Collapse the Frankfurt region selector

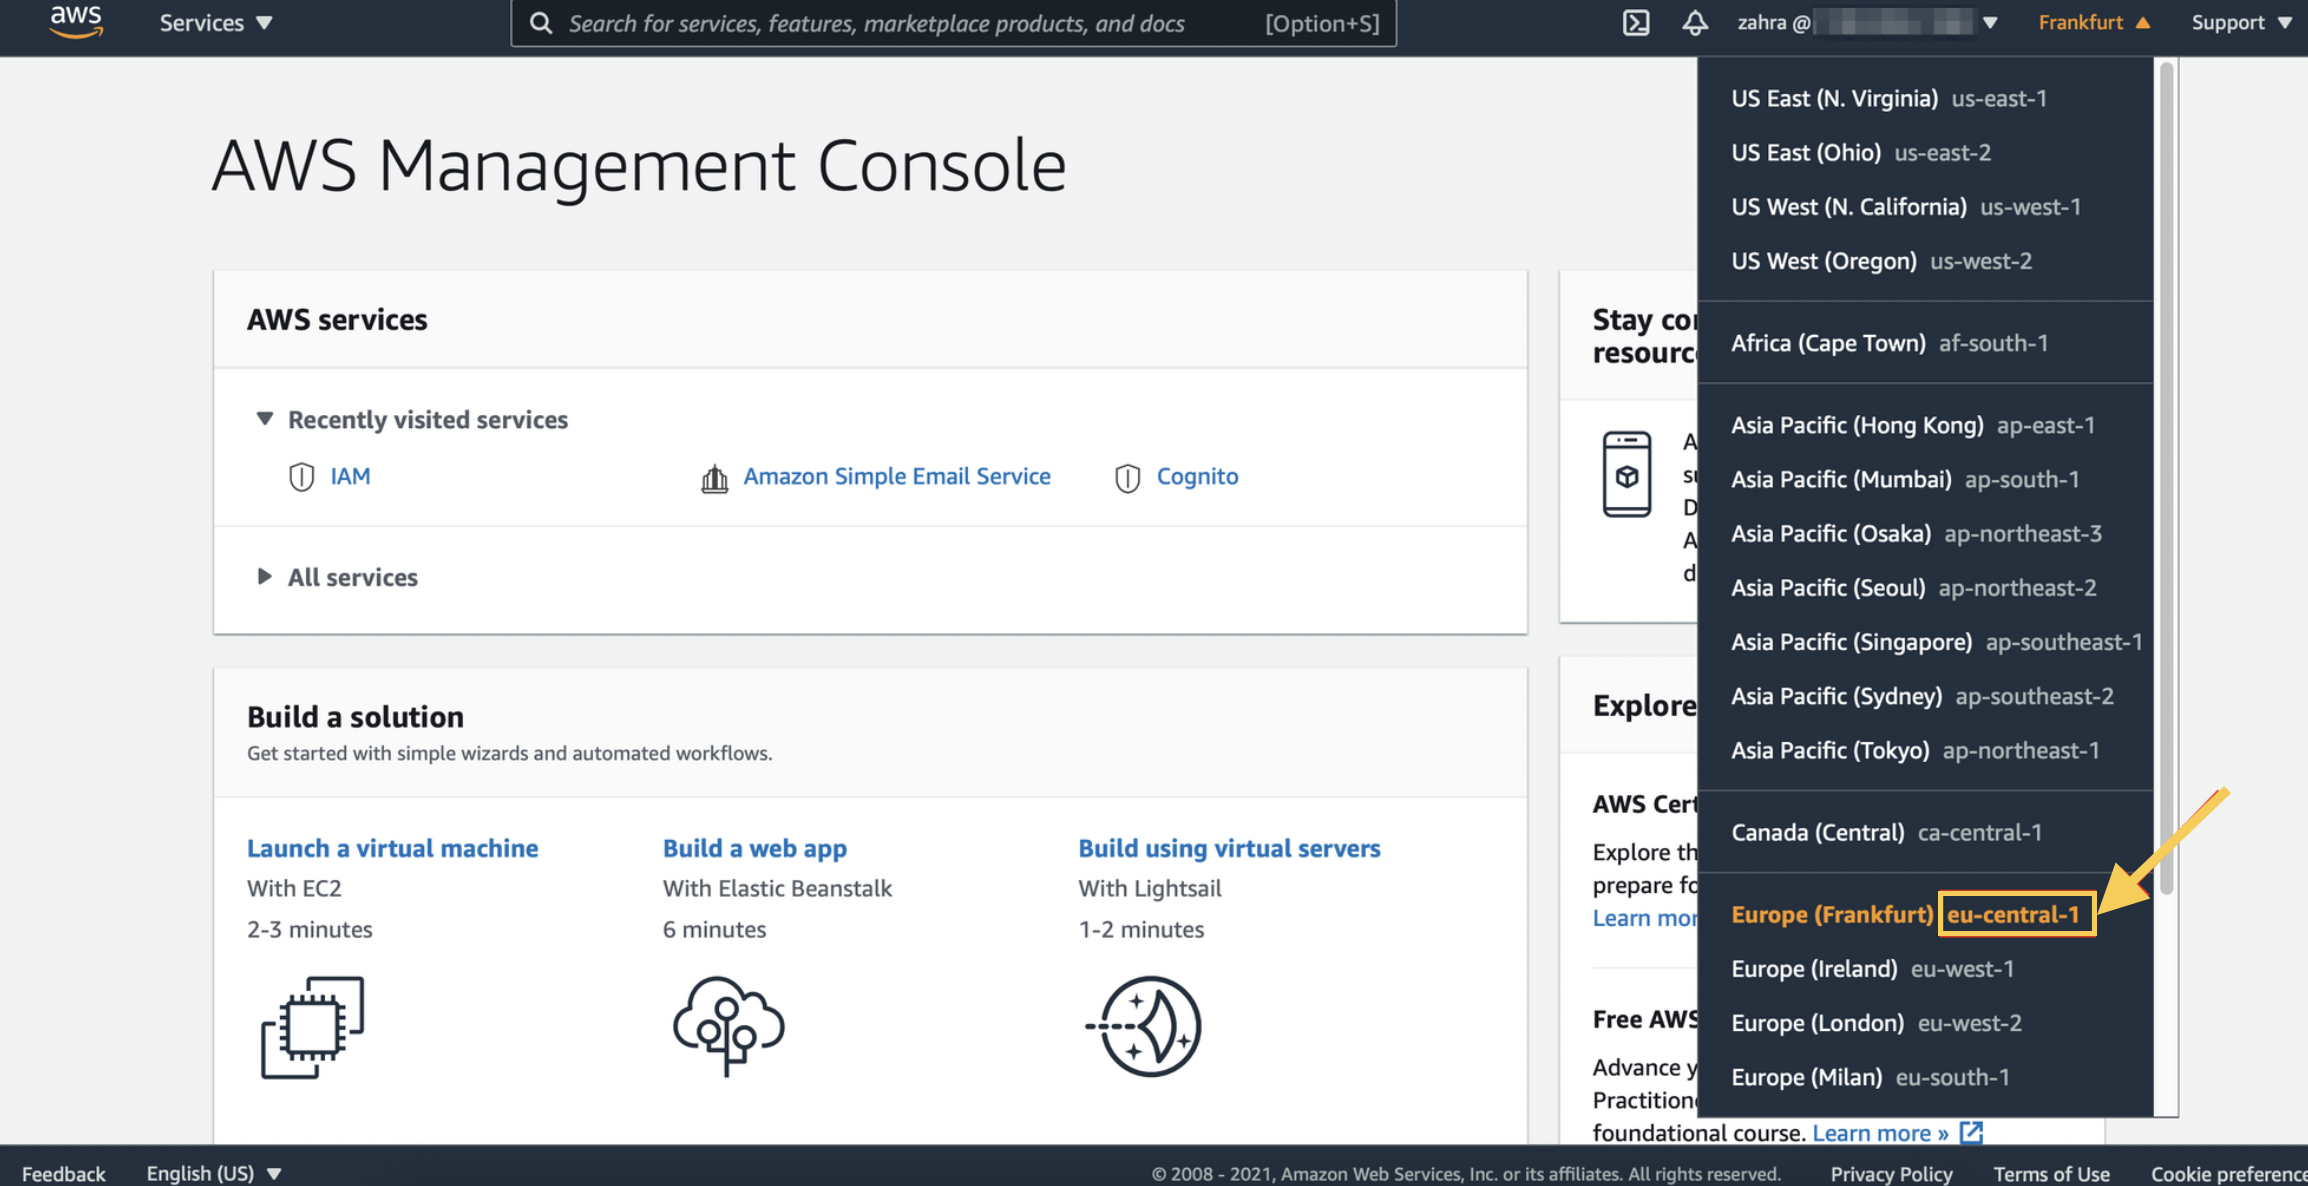[x=2094, y=22]
